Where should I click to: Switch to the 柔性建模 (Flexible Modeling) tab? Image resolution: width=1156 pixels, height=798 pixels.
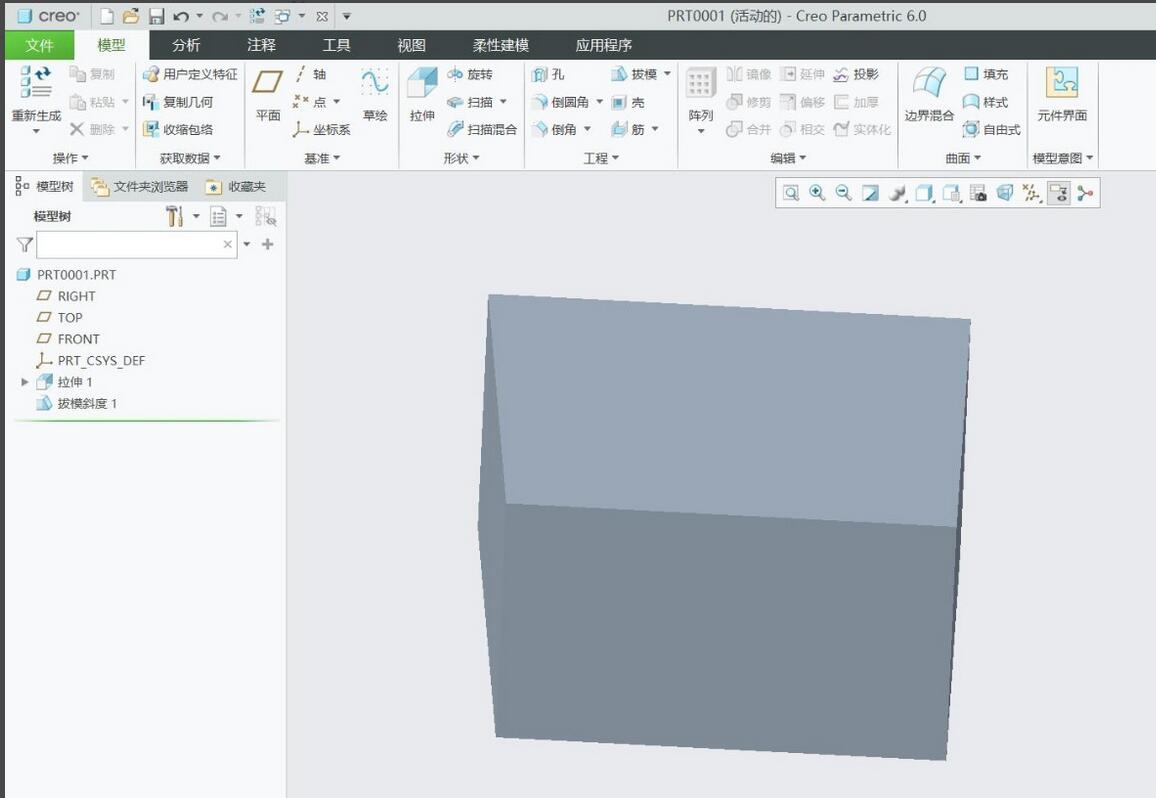point(501,45)
